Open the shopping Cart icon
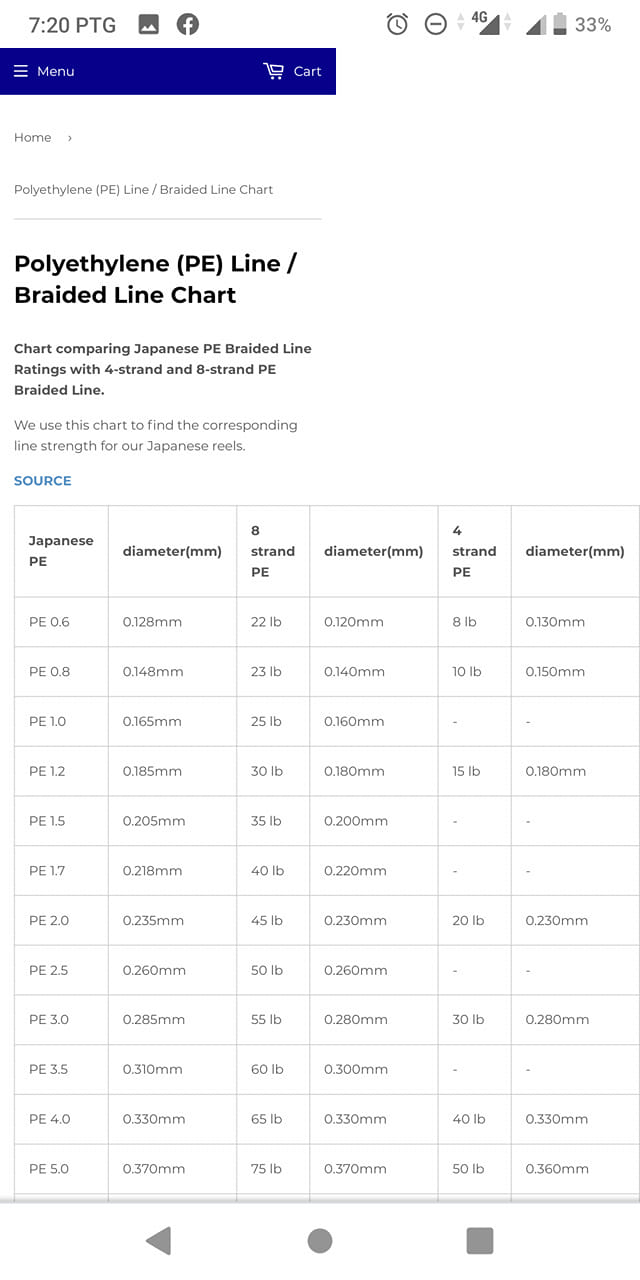640x1280 pixels. (273, 71)
